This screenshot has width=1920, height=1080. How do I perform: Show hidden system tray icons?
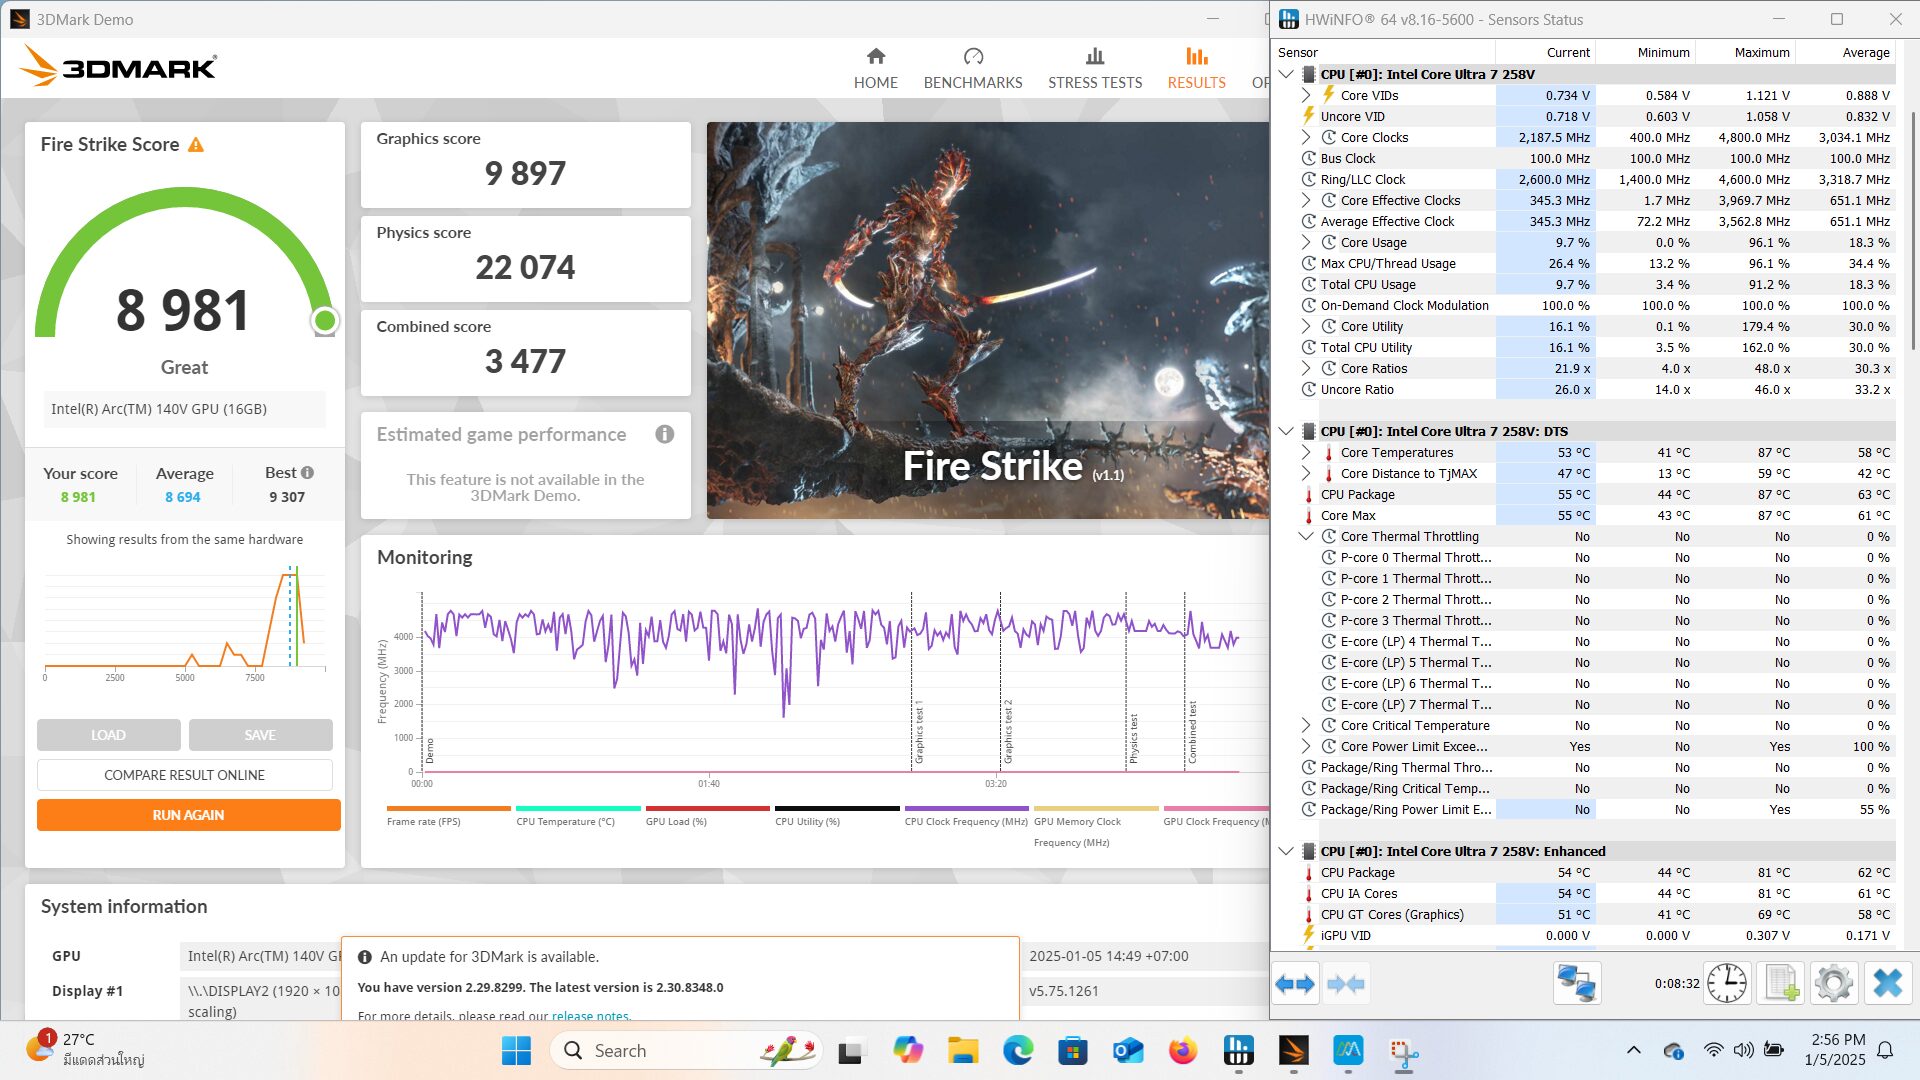tap(1634, 1050)
